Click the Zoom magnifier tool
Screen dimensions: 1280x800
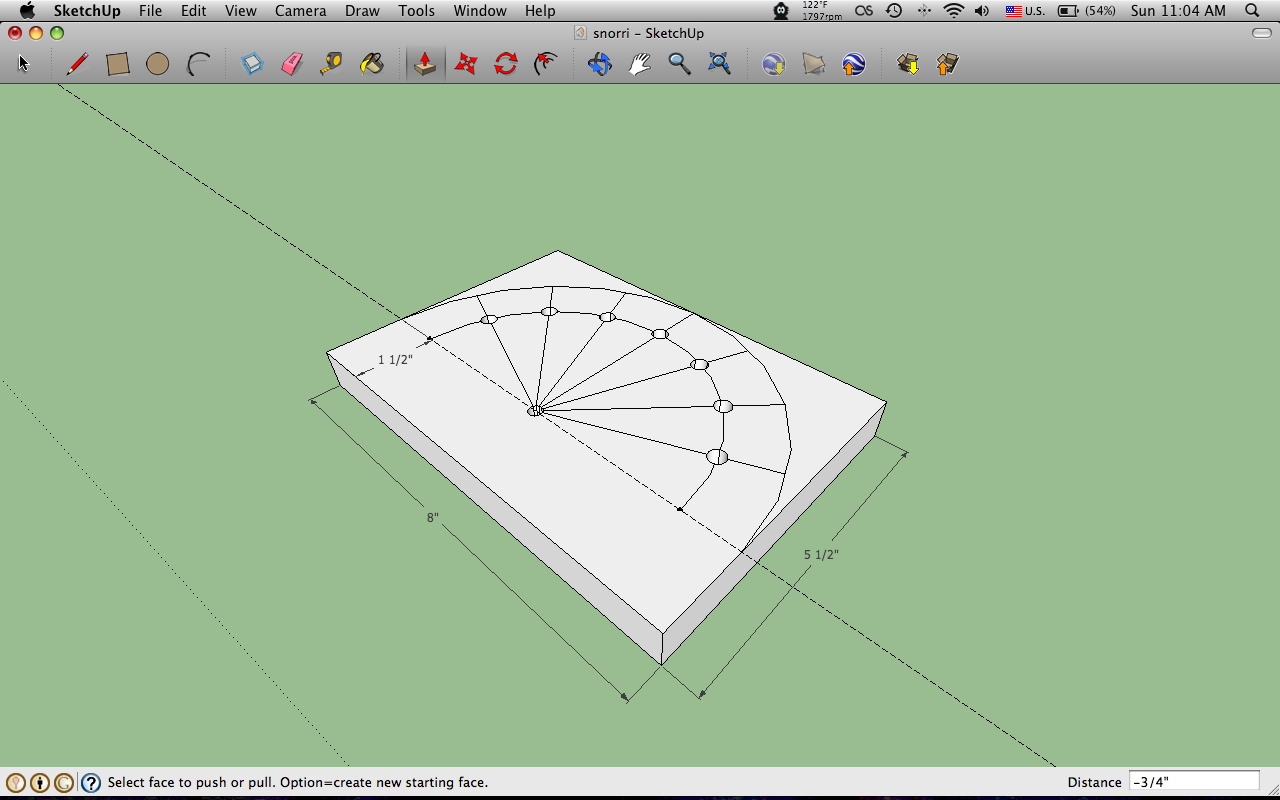click(680, 64)
